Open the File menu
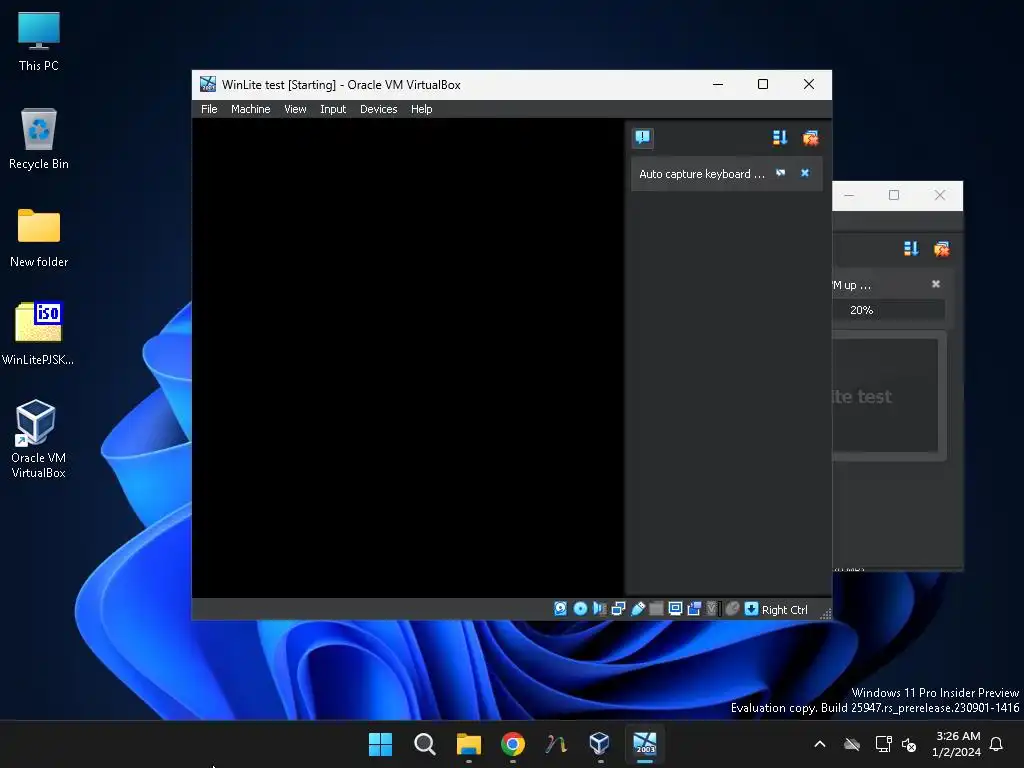Image resolution: width=1024 pixels, height=768 pixels. click(x=209, y=109)
